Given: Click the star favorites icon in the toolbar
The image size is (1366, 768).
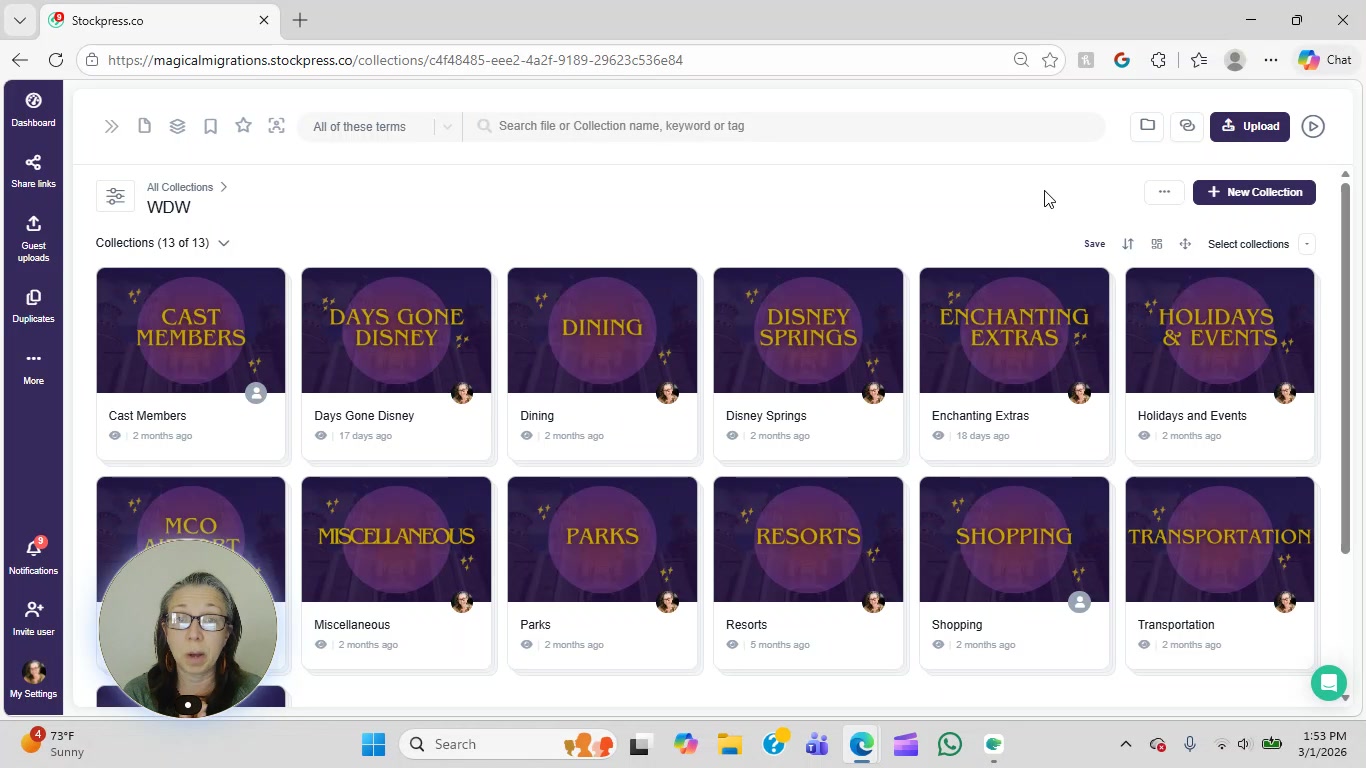Looking at the screenshot, I should 243,126.
